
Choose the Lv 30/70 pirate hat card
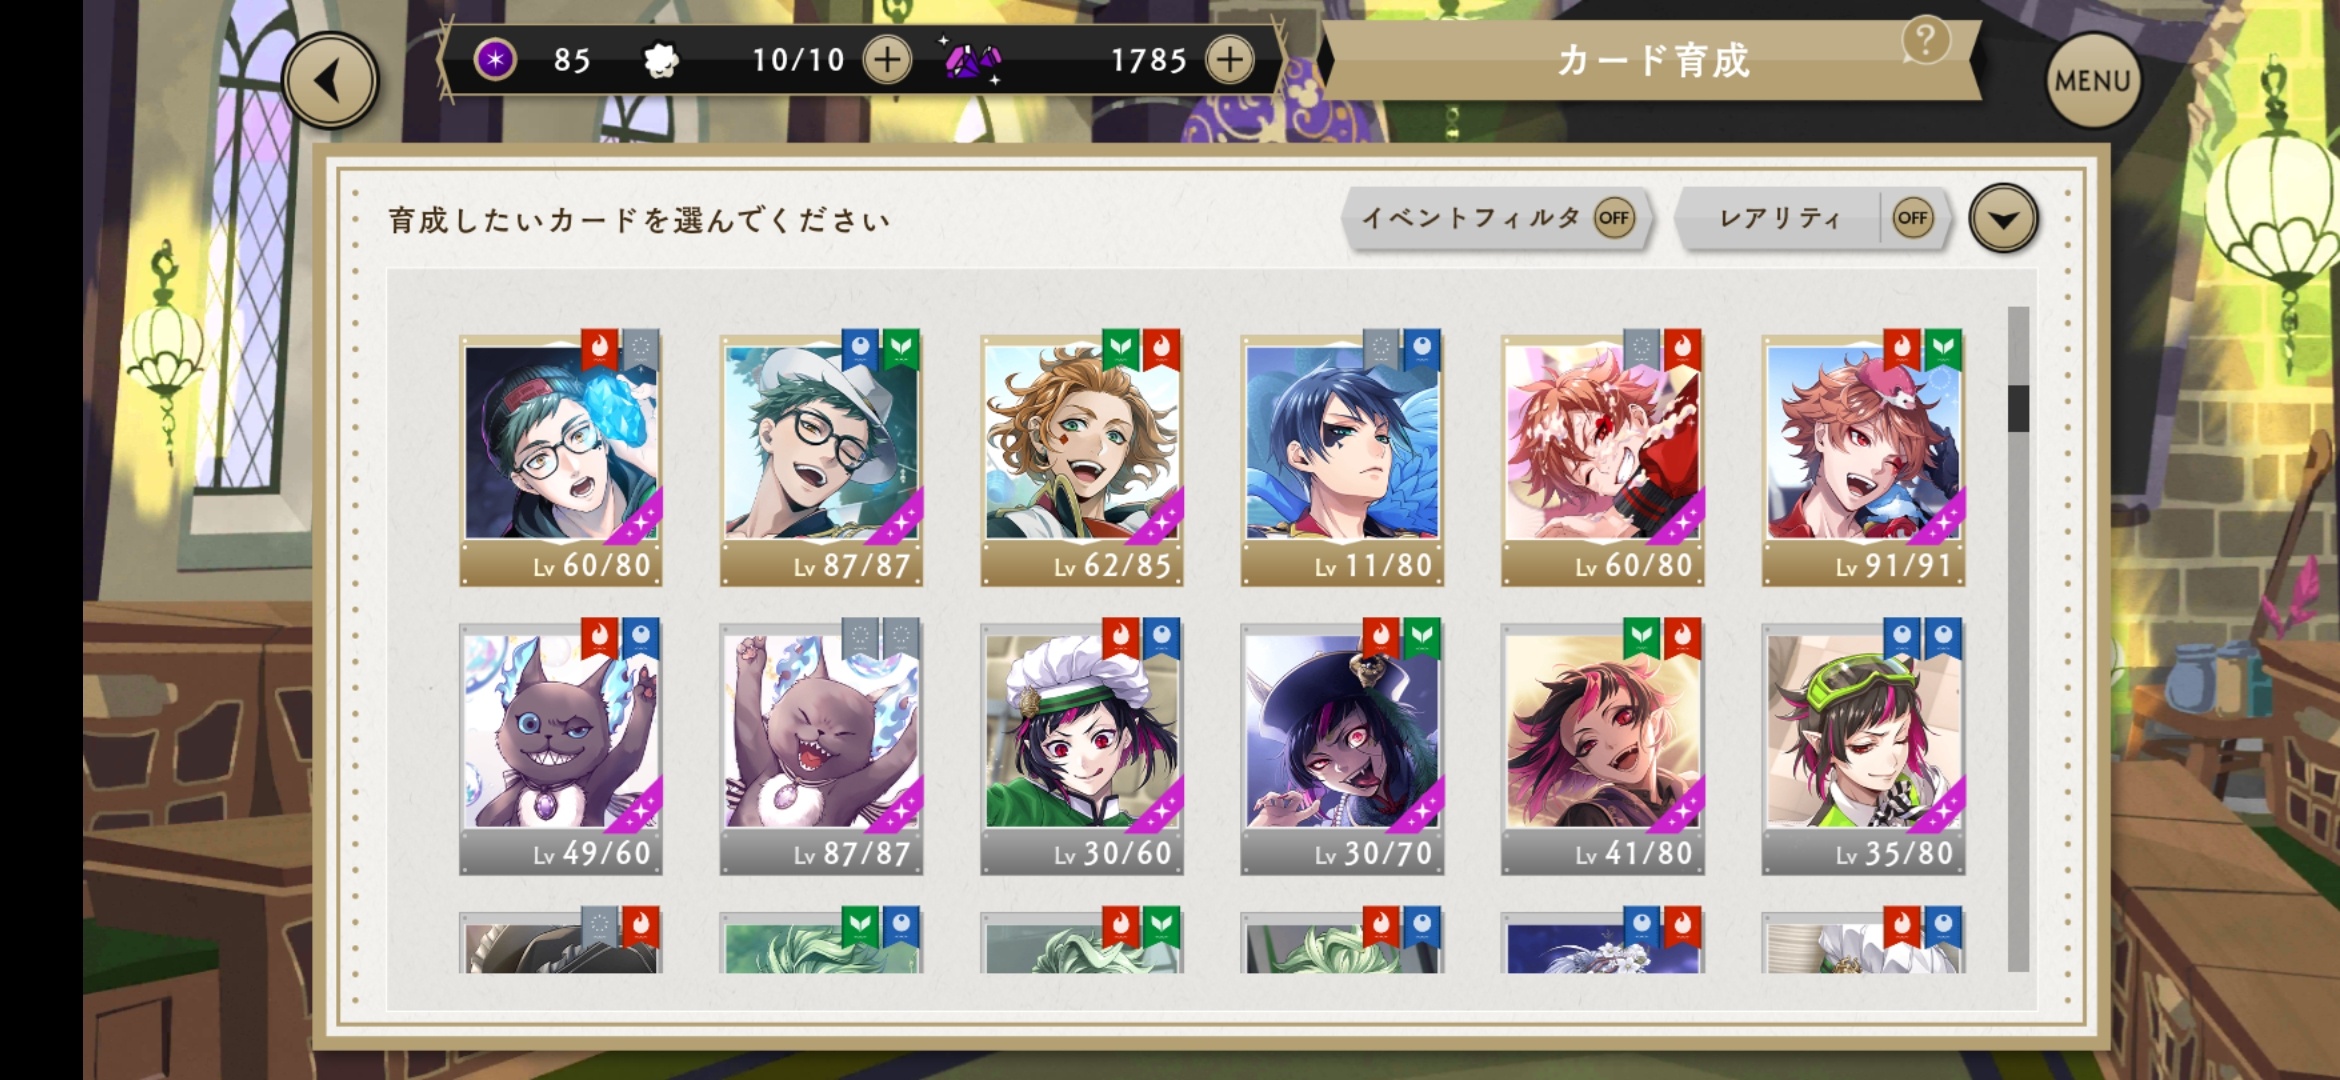[x=1342, y=747]
